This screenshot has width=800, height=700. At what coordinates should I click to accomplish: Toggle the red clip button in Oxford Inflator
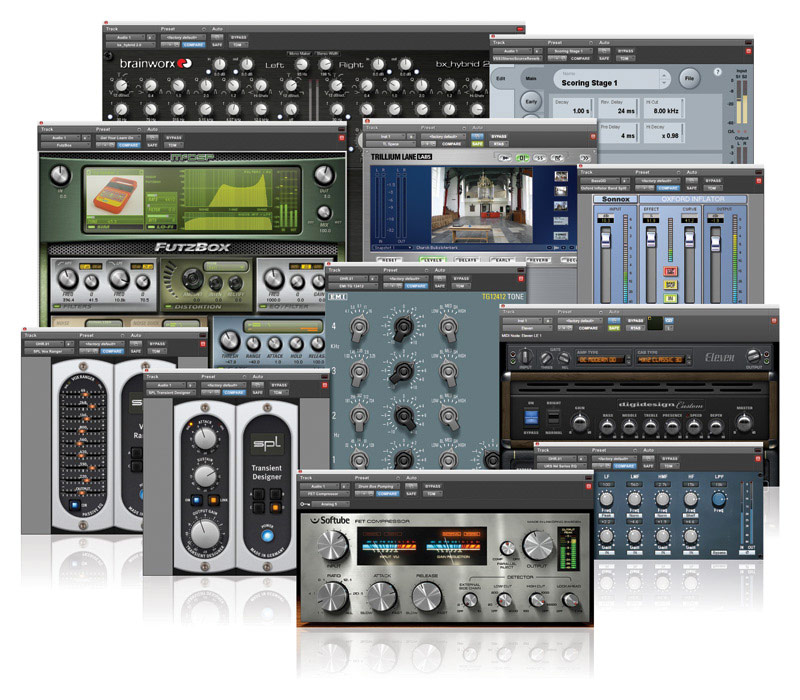click(x=670, y=271)
